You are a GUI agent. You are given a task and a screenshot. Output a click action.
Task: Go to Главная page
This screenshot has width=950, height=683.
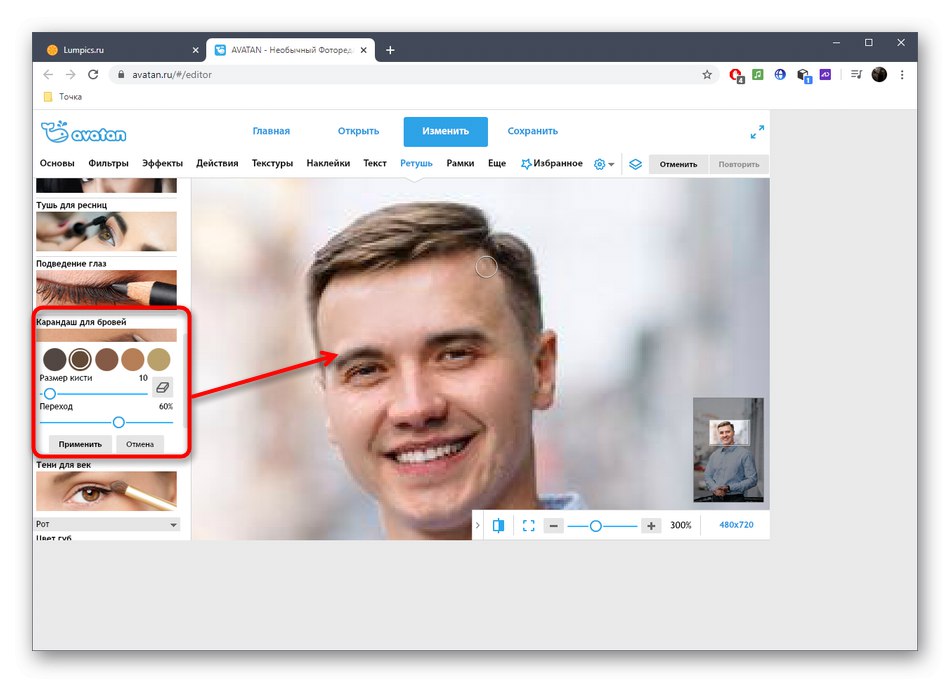point(271,131)
